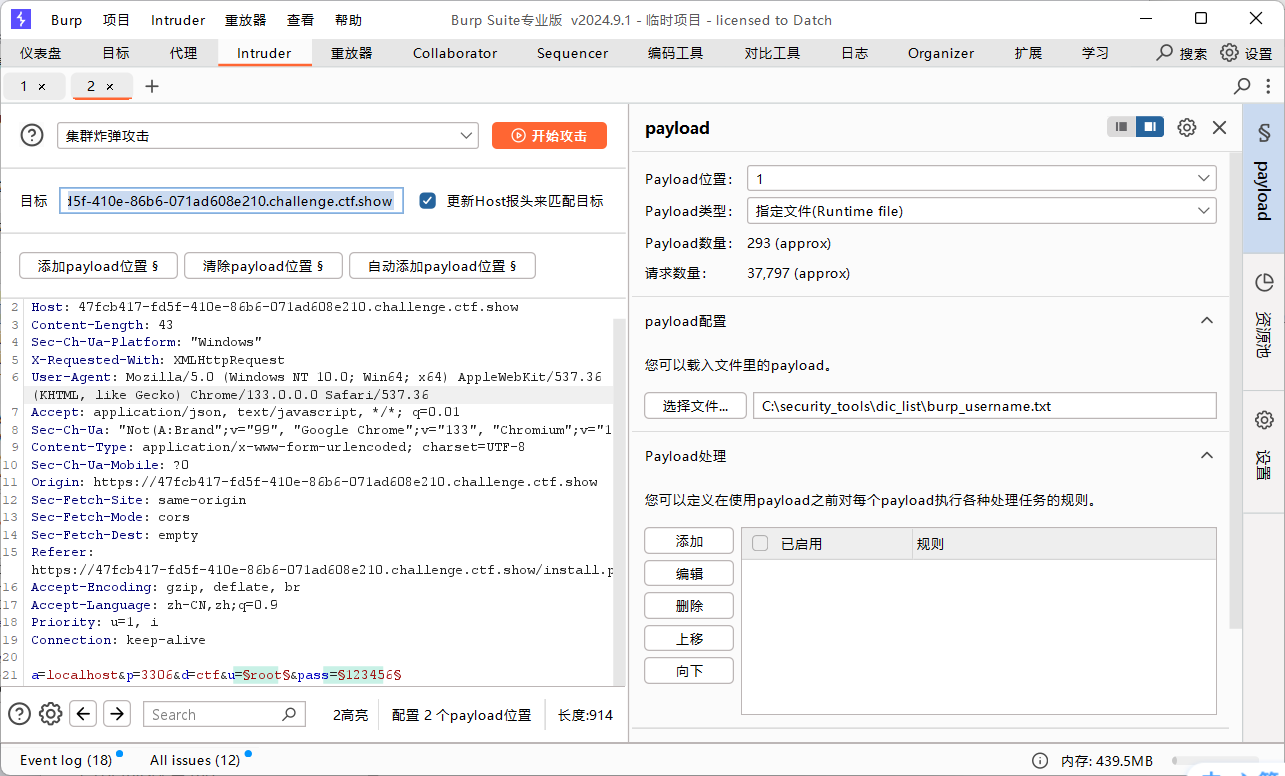Click 编辑 processing rule button
Viewport: 1285px width, 776px height.
(689, 574)
